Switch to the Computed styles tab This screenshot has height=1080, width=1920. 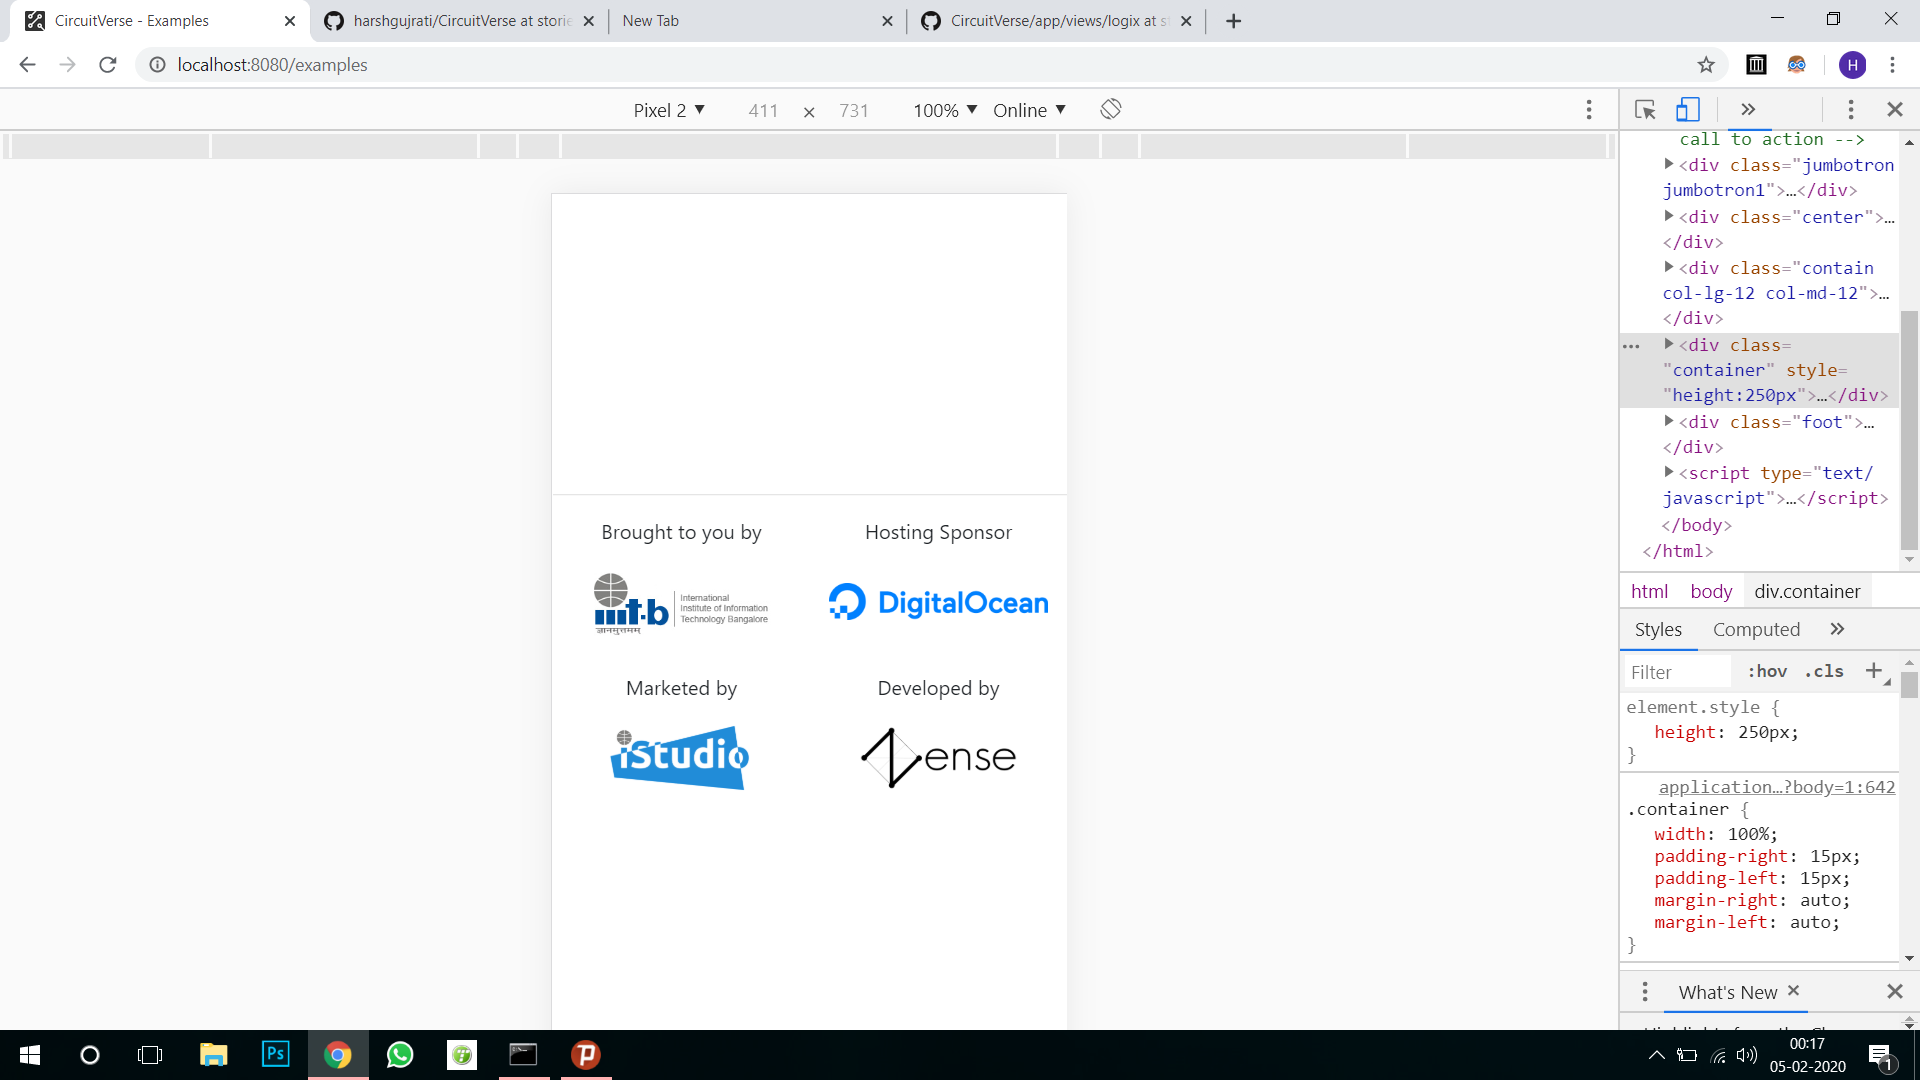(x=1756, y=629)
